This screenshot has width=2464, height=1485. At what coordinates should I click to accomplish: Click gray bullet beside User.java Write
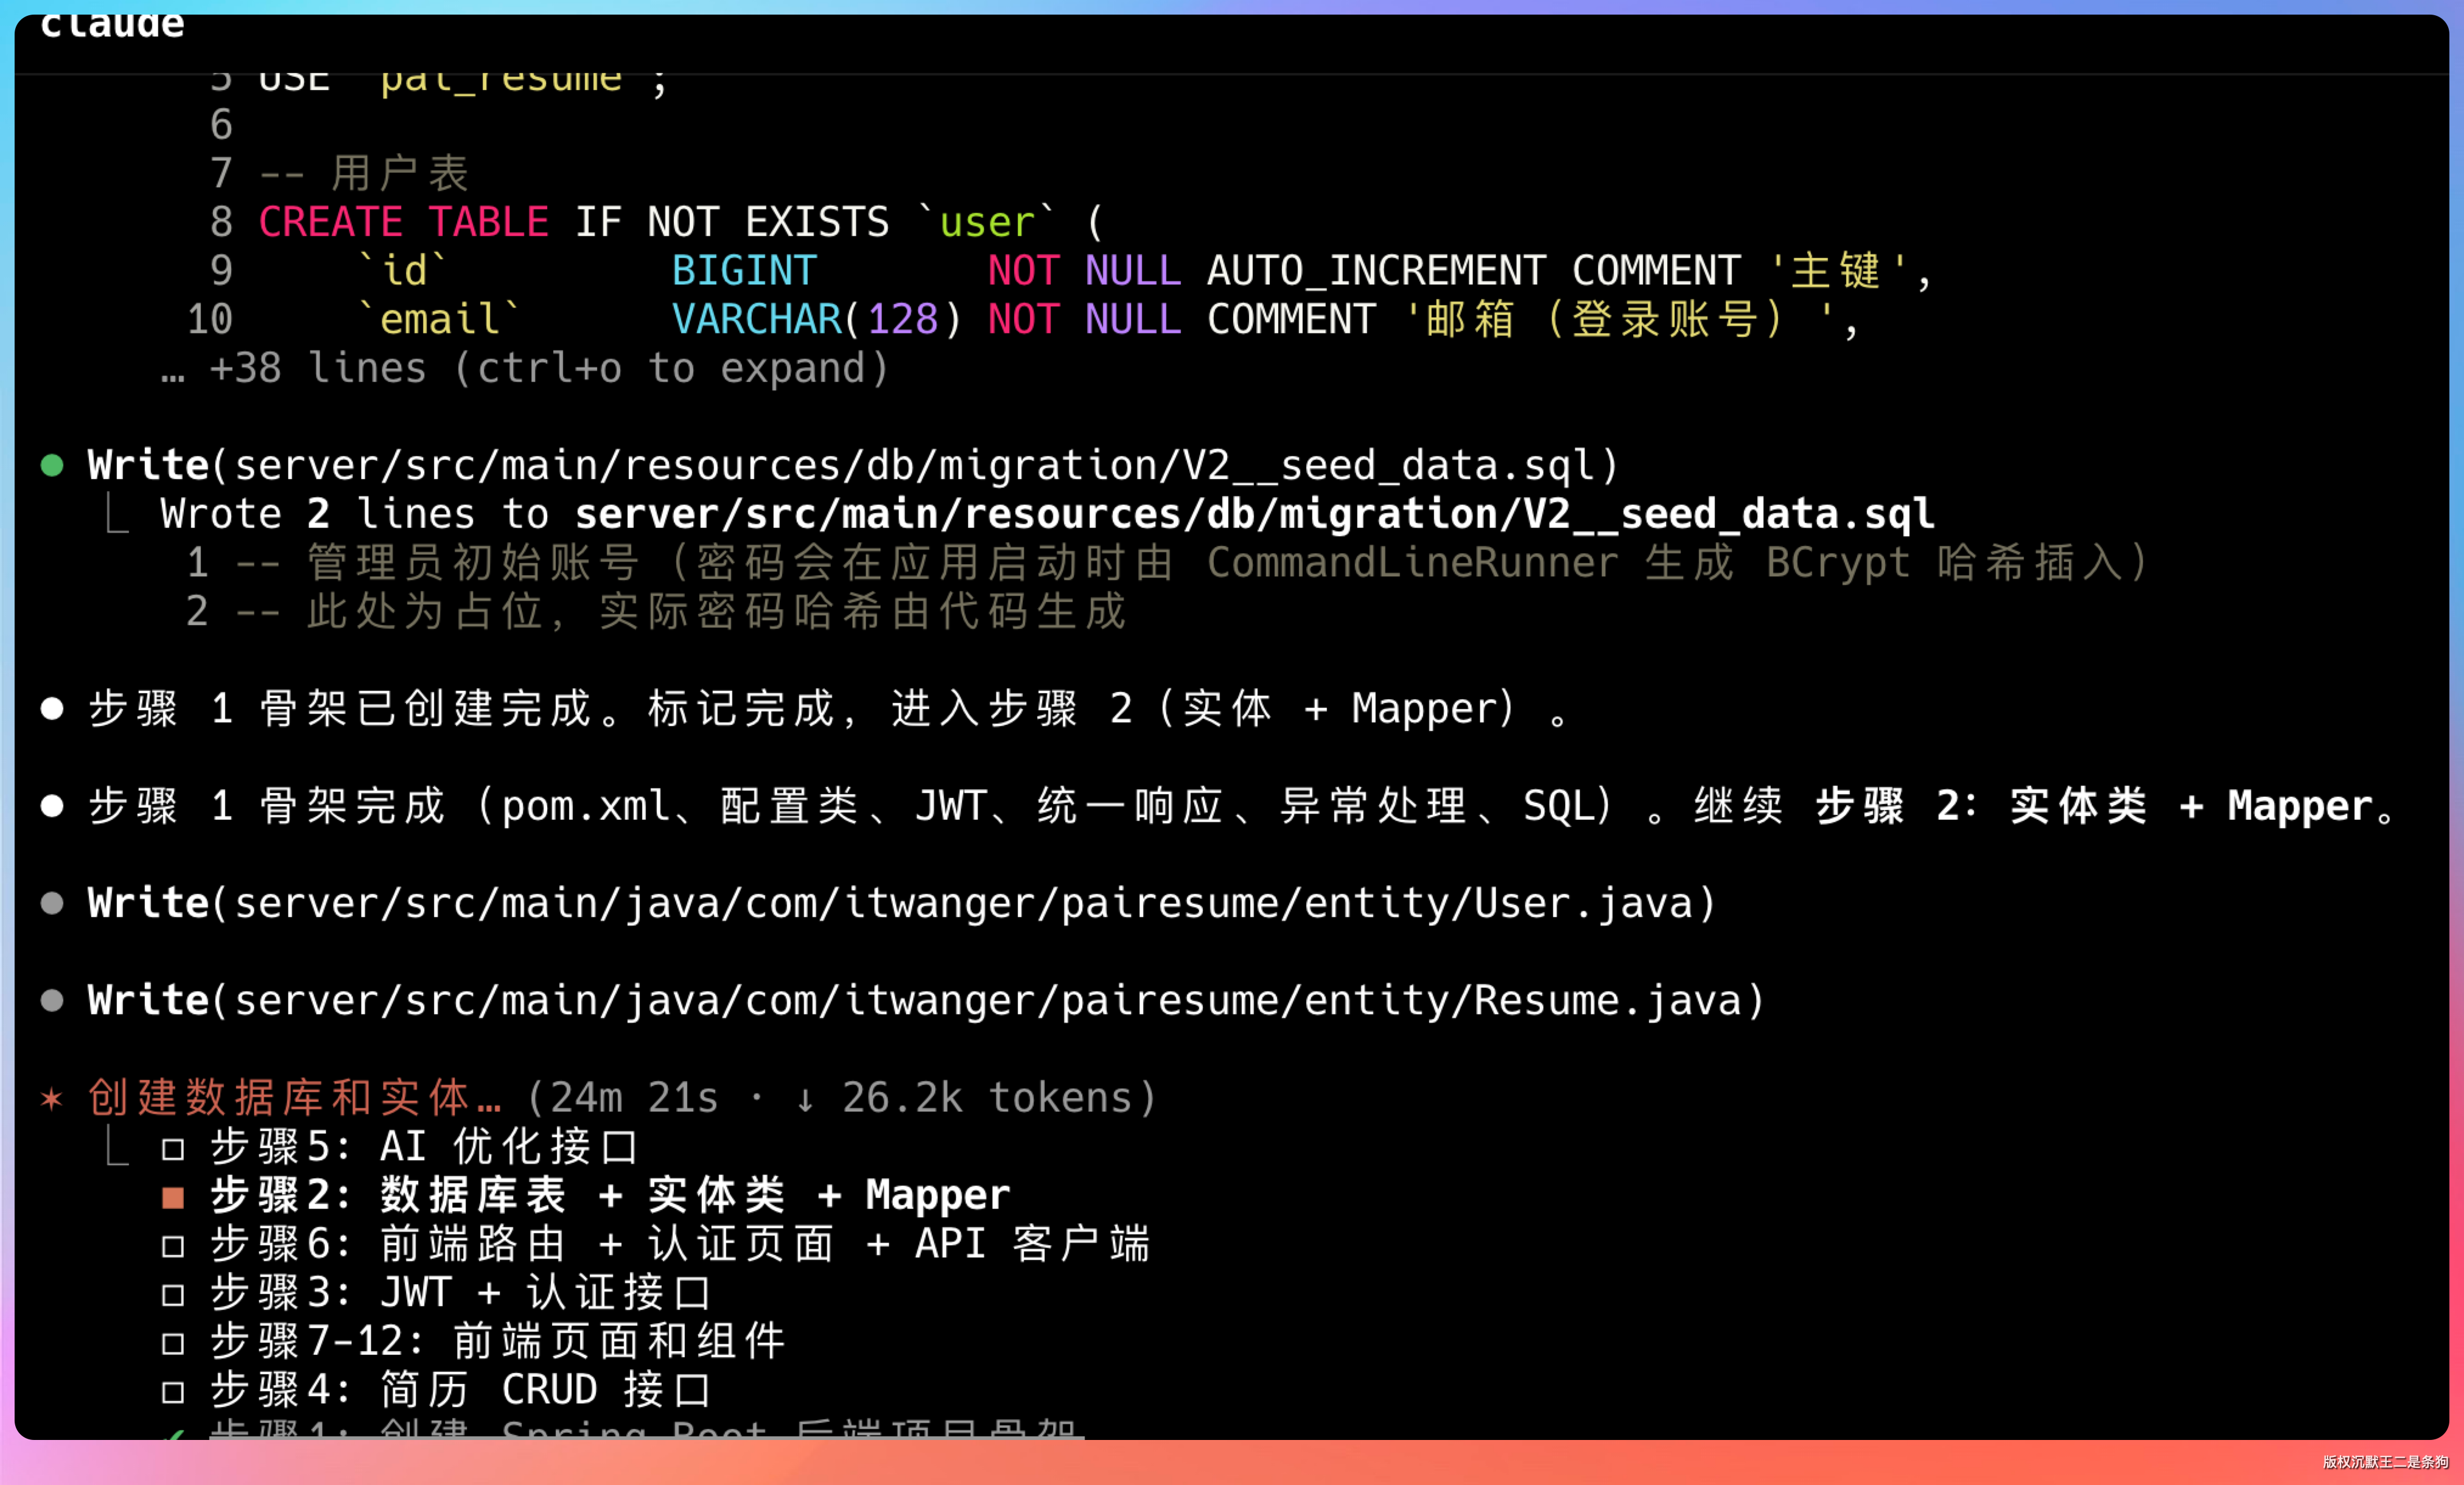click(52, 903)
